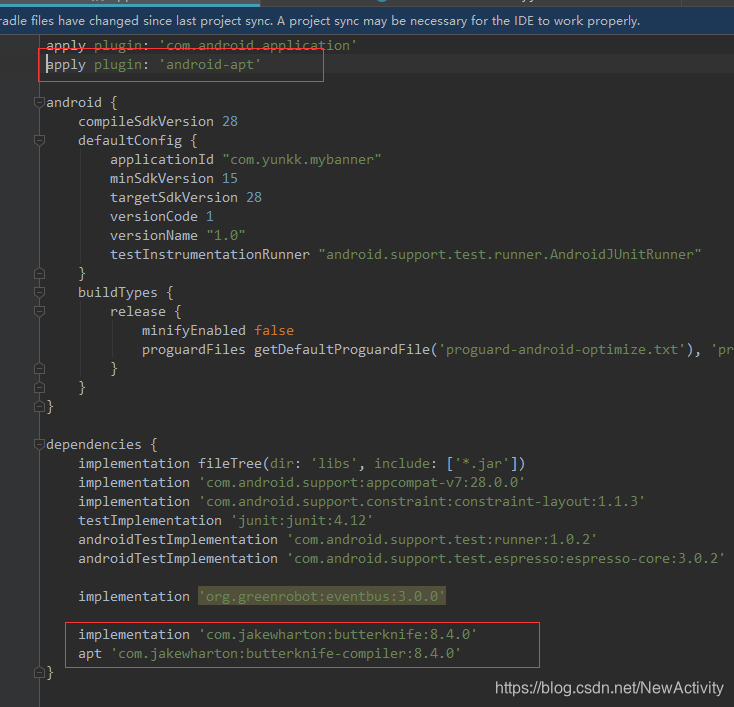Collapse the defaultConfig block fold marker

pos(40,140)
